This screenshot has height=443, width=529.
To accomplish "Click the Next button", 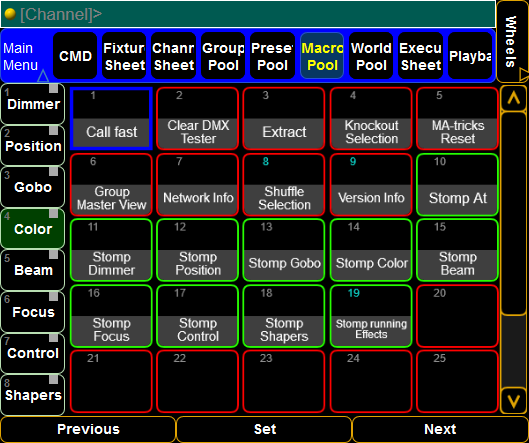I will pos(440,429).
